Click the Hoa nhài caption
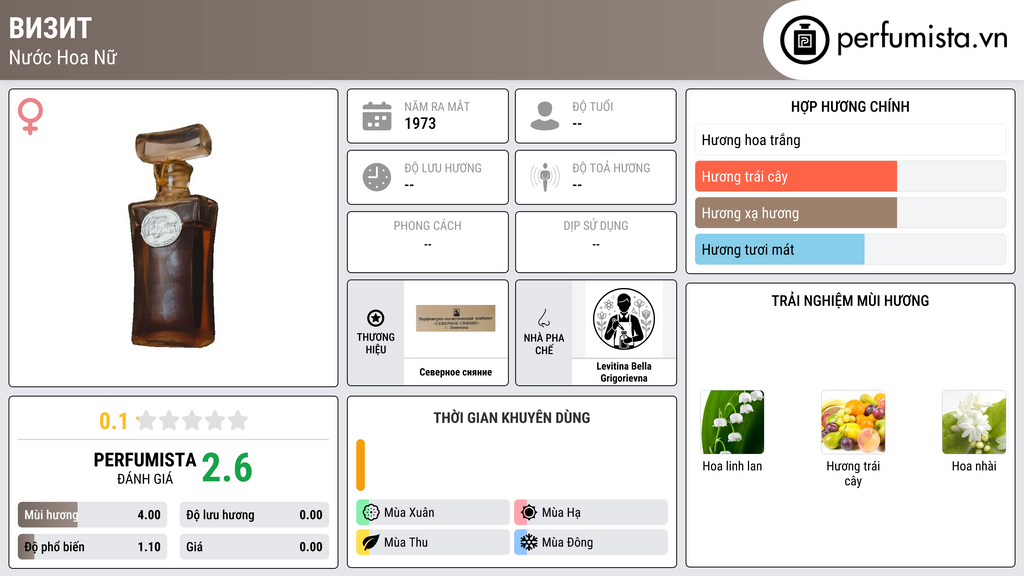Screen dimensions: 1024x576 [x=974, y=466]
